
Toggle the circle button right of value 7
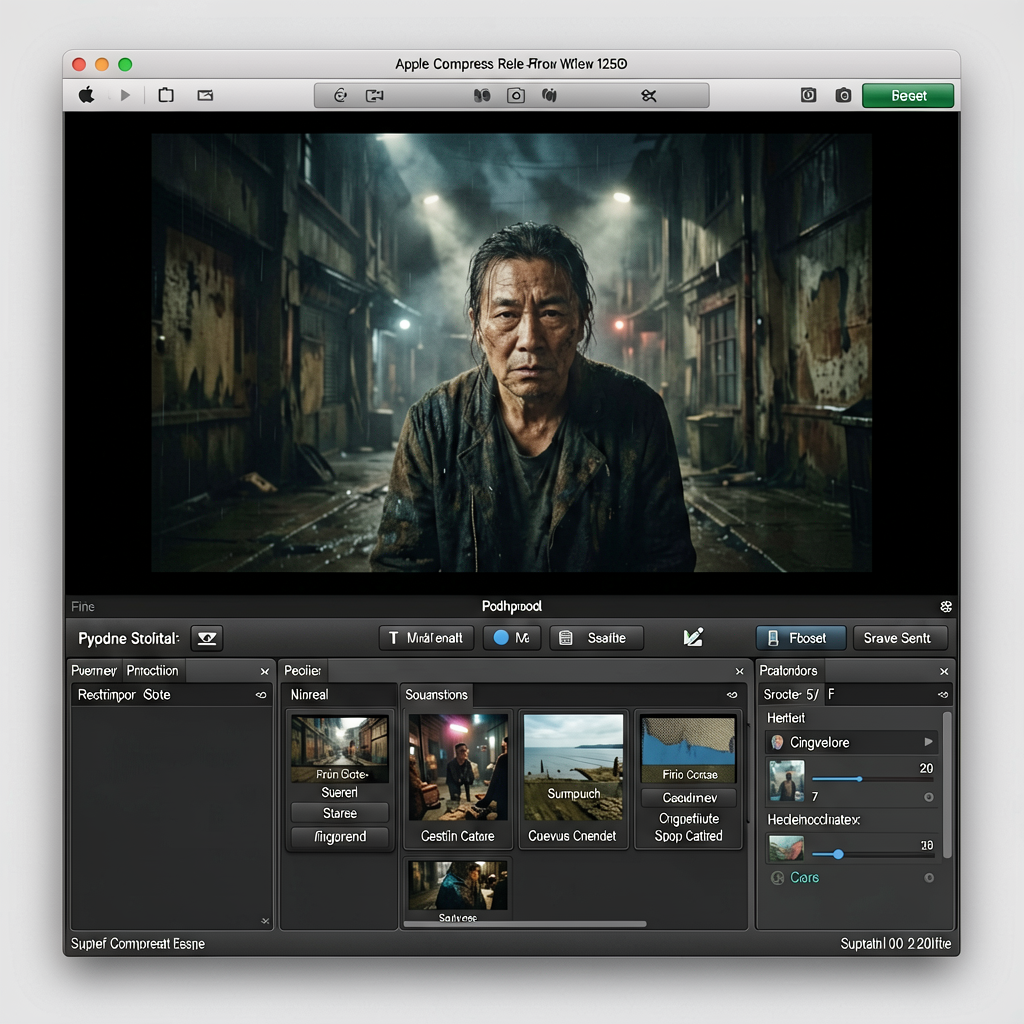(929, 797)
